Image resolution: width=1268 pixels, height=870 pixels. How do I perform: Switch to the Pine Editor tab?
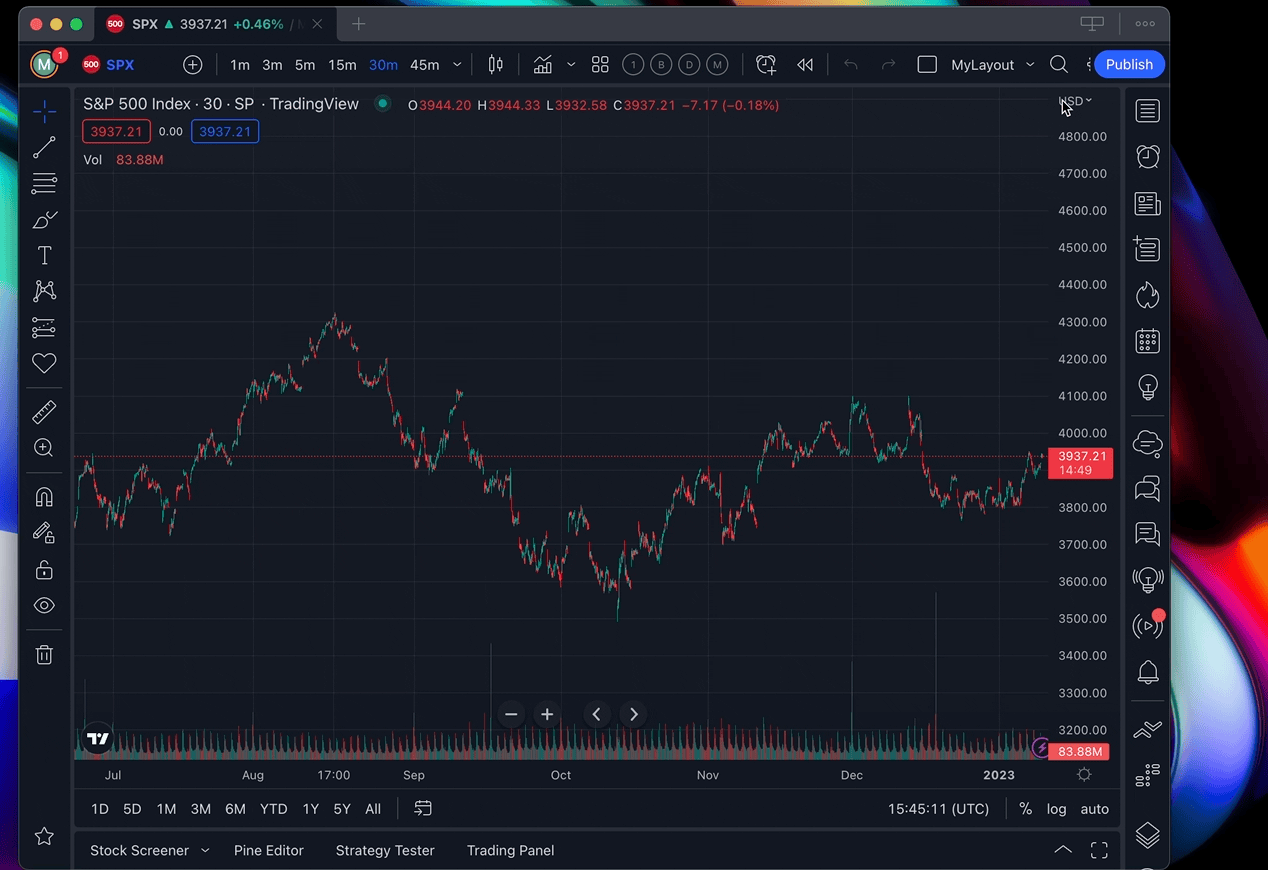[x=268, y=850]
